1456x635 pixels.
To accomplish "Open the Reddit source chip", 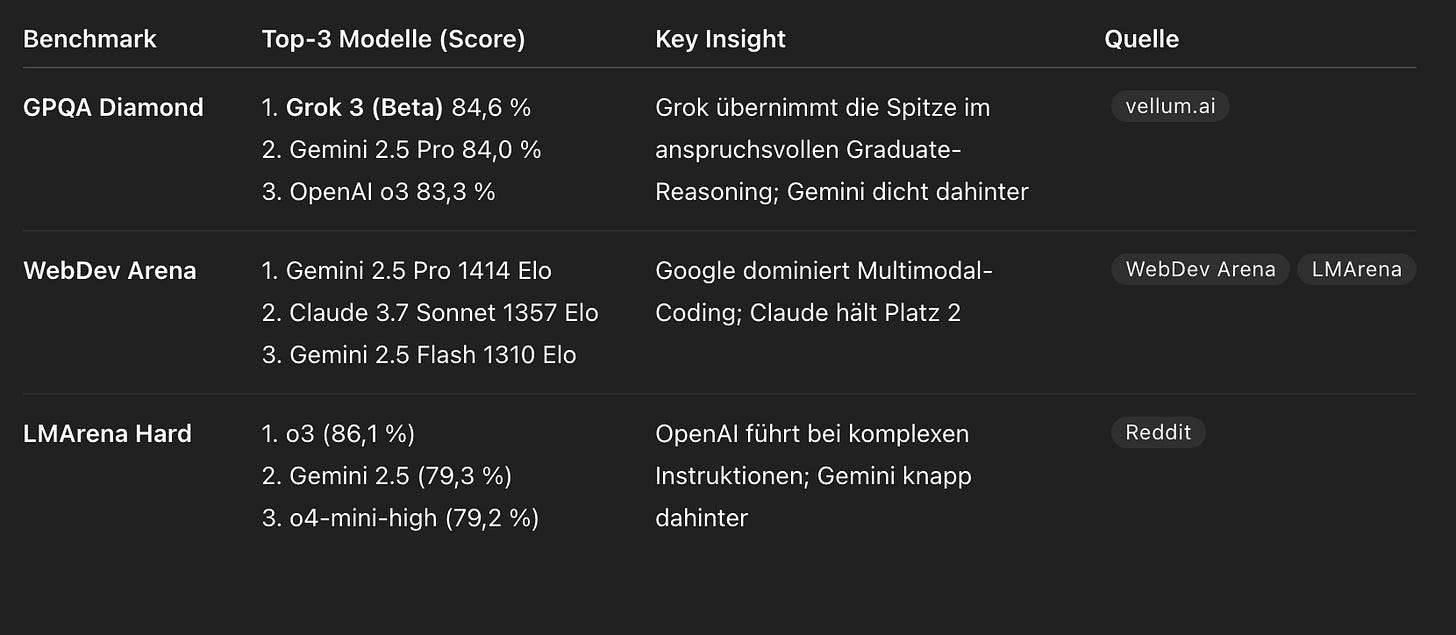I will [x=1158, y=432].
